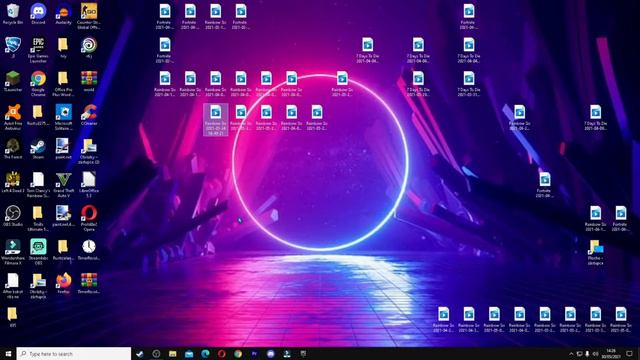Image resolution: width=640 pixels, height=360 pixels.
Task: Select the OBS Studio desktop shortcut
Action: click(13, 216)
